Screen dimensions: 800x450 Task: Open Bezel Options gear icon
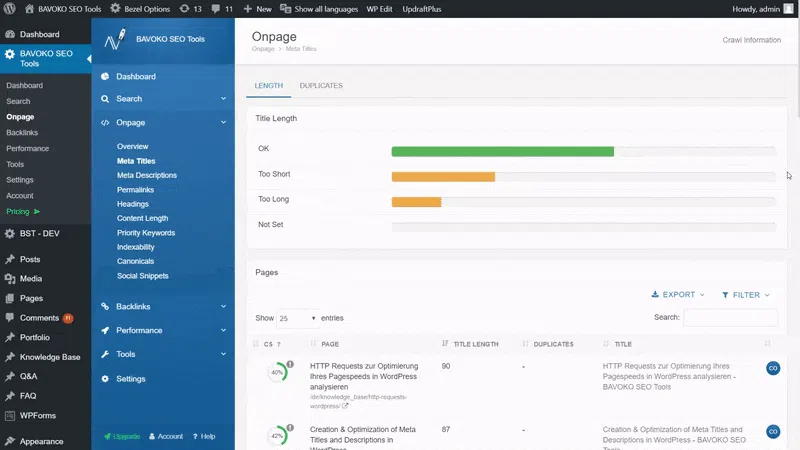[115, 9]
